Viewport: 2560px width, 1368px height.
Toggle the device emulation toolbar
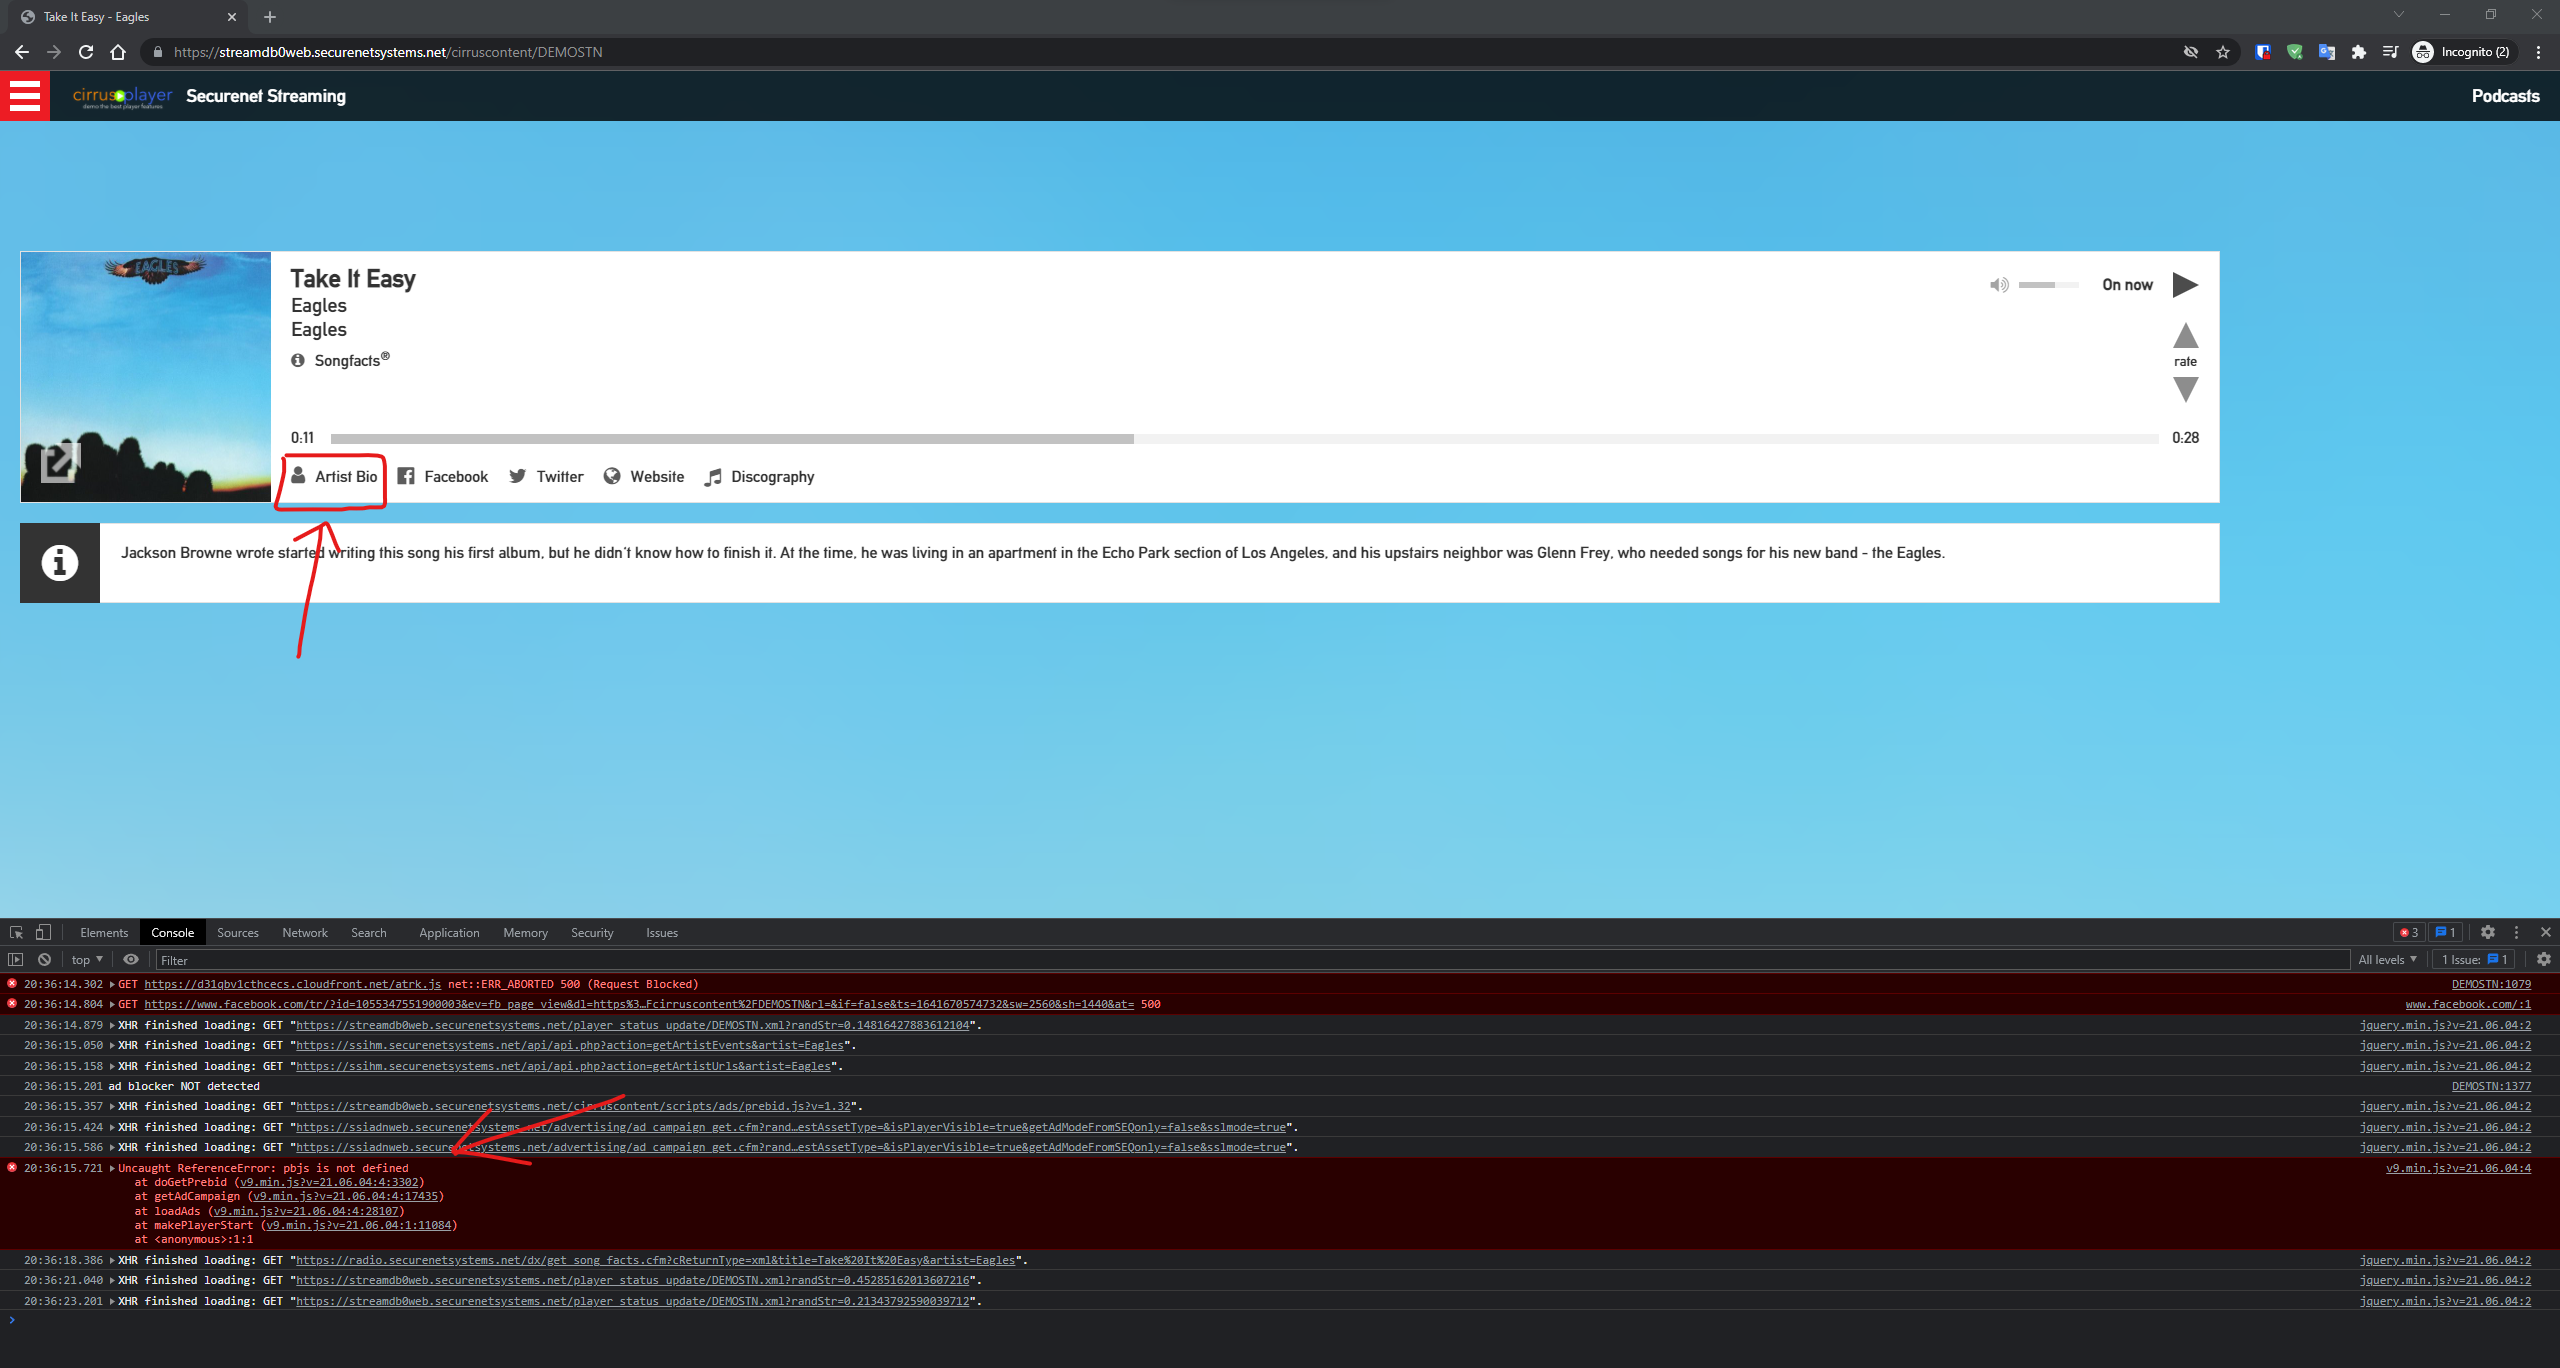pos(42,932)
